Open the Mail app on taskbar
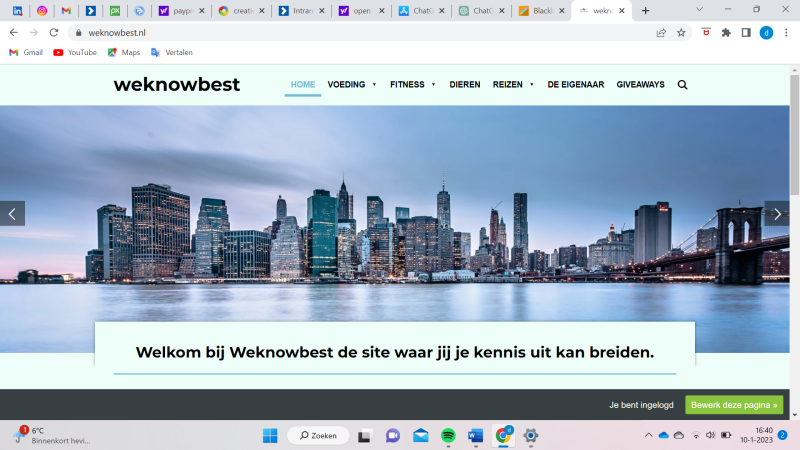Screen dimensions: 800x450 pos(421,436)
